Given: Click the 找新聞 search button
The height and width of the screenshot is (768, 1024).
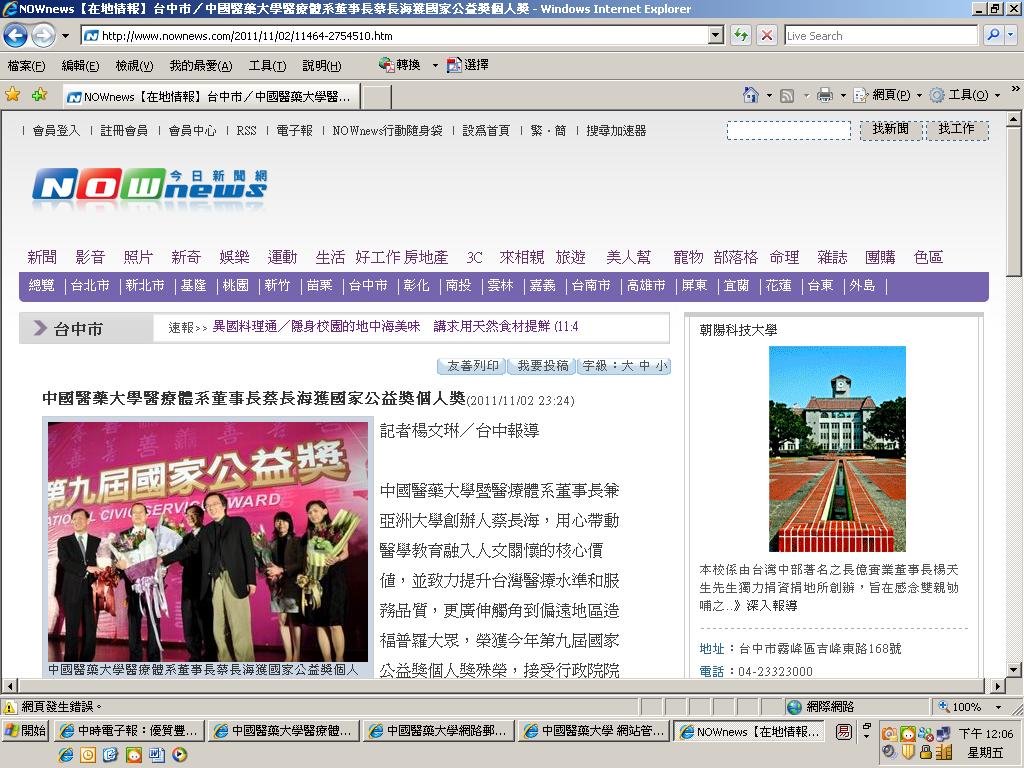Looking at the screenshot, I should (x=890, y=129).
